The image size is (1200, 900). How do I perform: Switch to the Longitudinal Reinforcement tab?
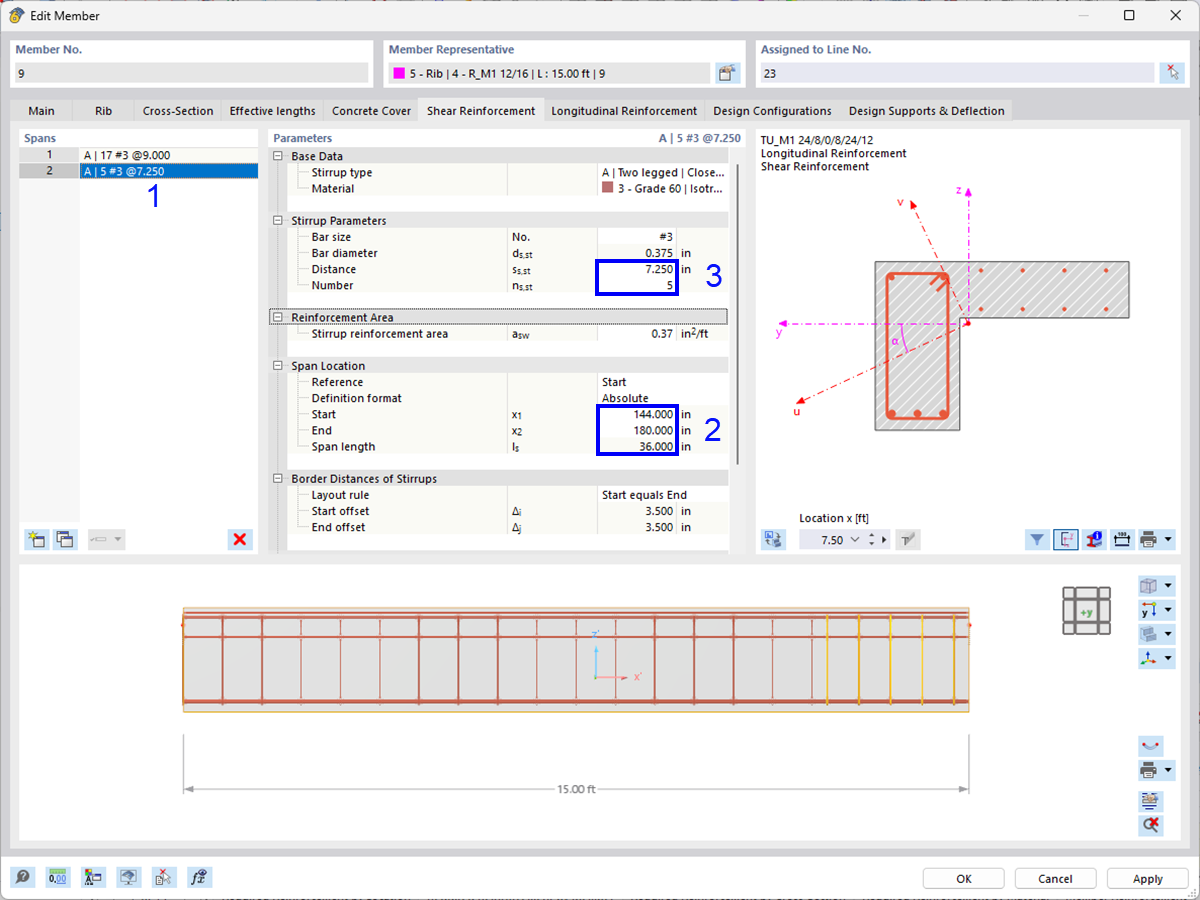tap(624, 110)
